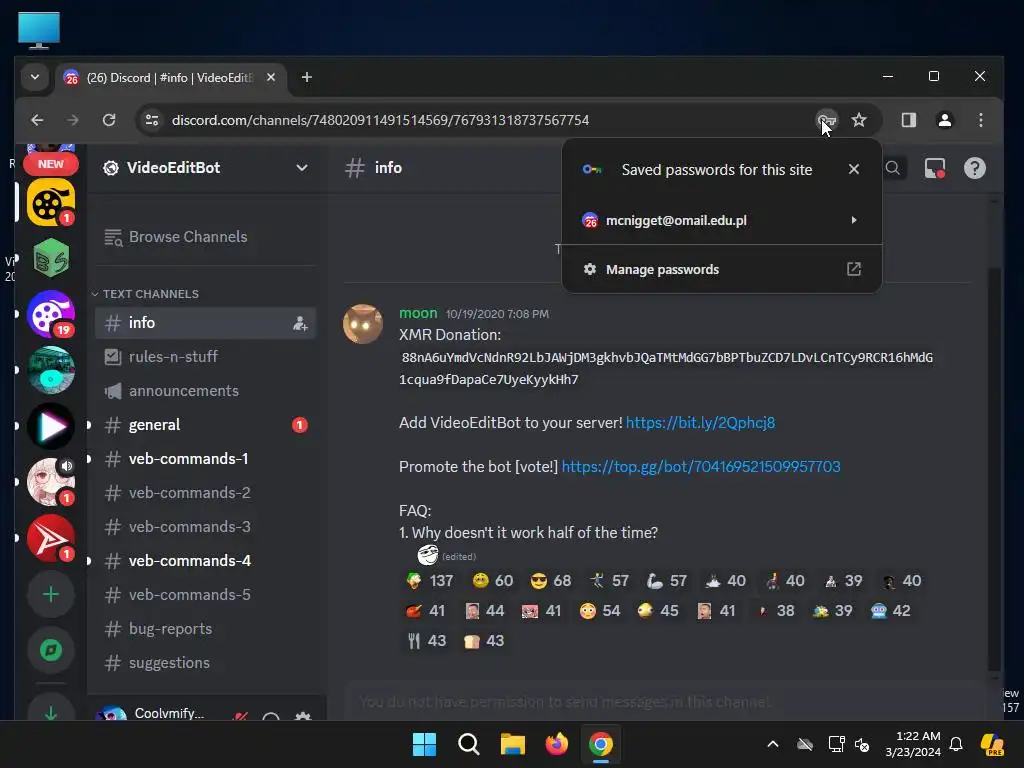This screenshot has width=1024, height=768.
Task: Open Windows taskbar search
Action: (468, 744)
